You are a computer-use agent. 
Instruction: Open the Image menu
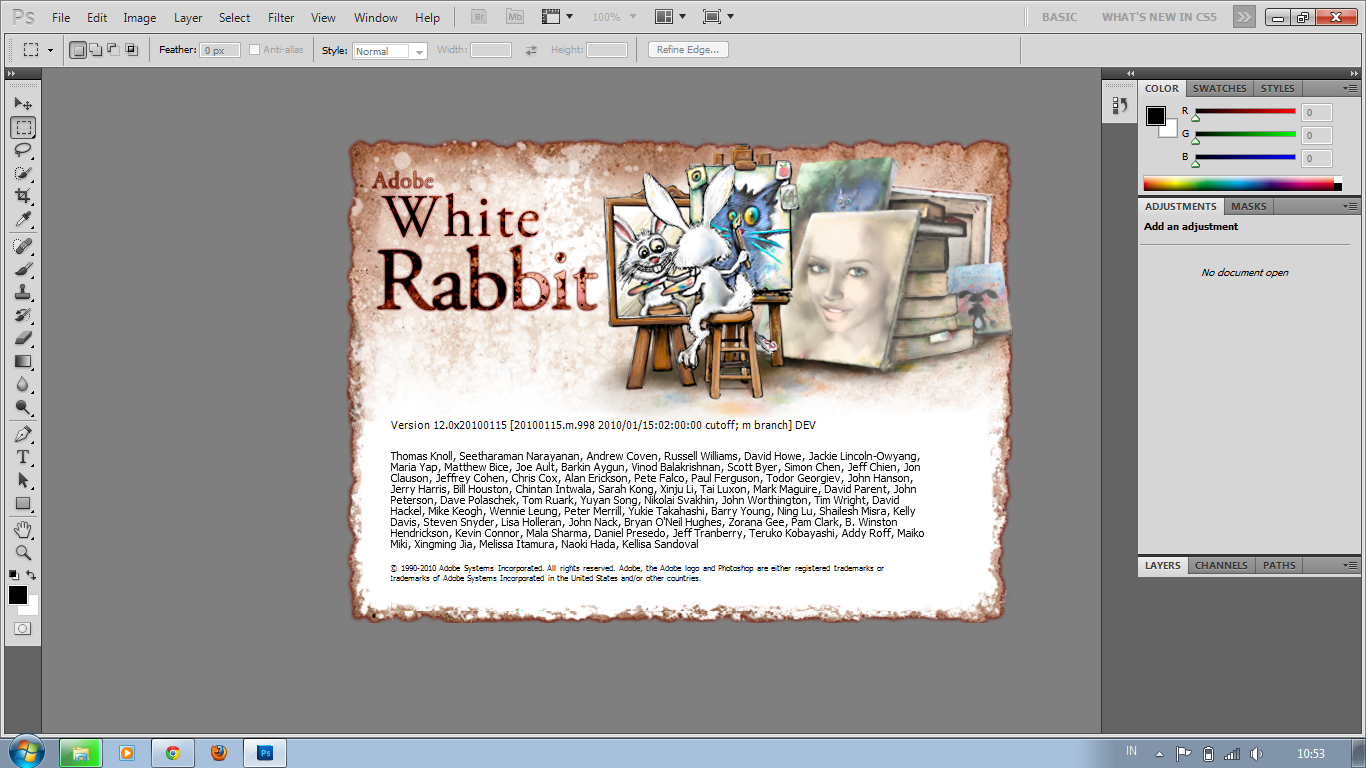click(x=139, y=17)
